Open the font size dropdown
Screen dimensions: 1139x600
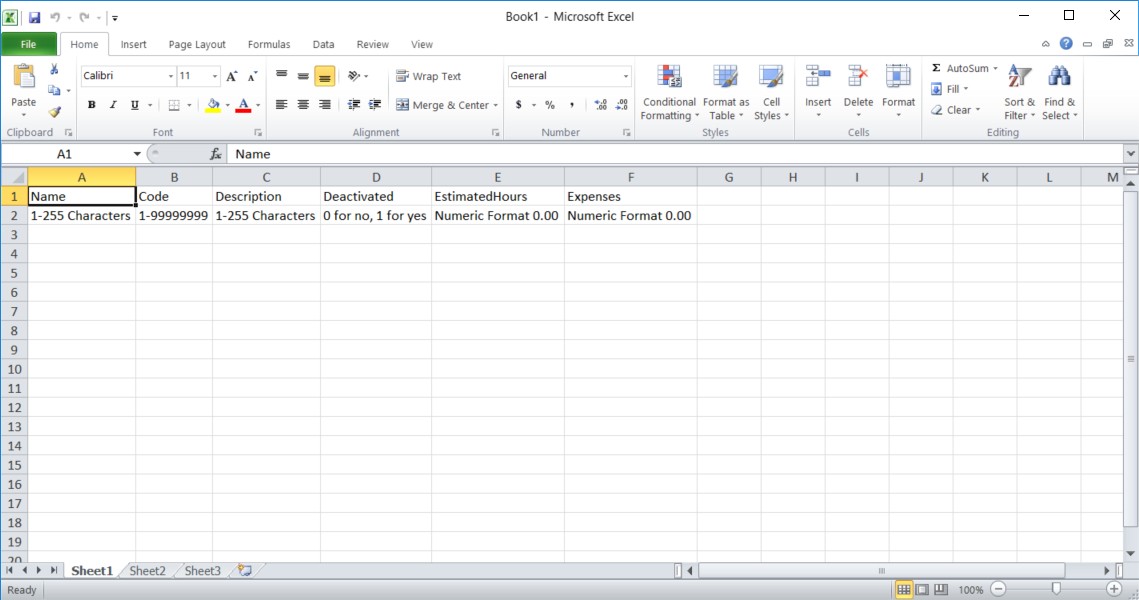(x=214, y=76)
